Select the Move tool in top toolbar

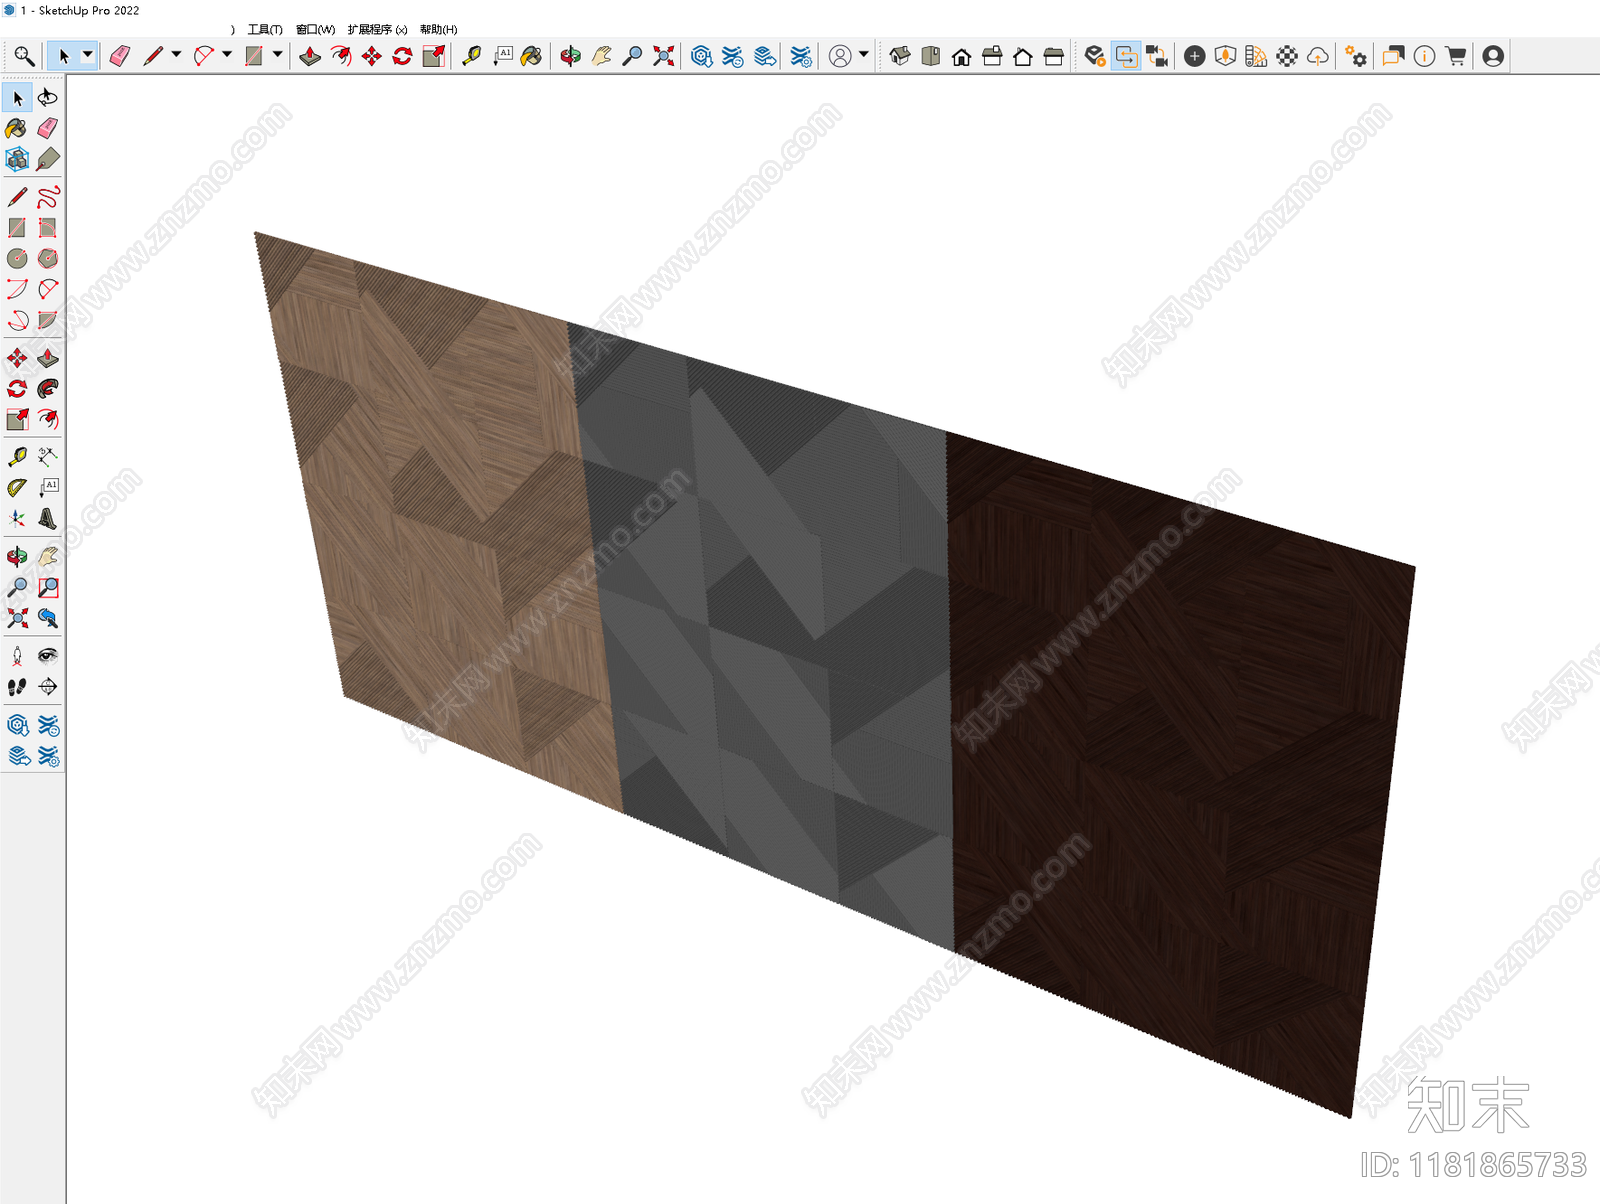pos(372,56)
